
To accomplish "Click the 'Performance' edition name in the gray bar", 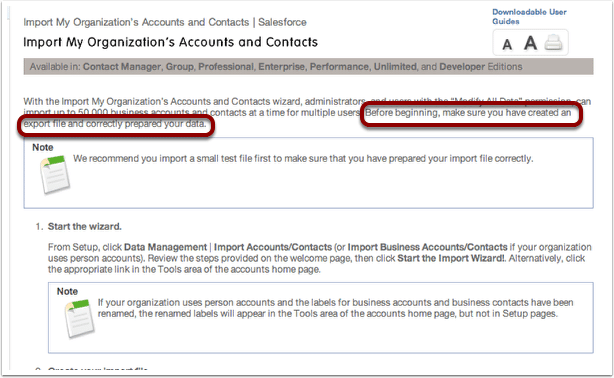I will pyautogui.click(x=339, y=67).
